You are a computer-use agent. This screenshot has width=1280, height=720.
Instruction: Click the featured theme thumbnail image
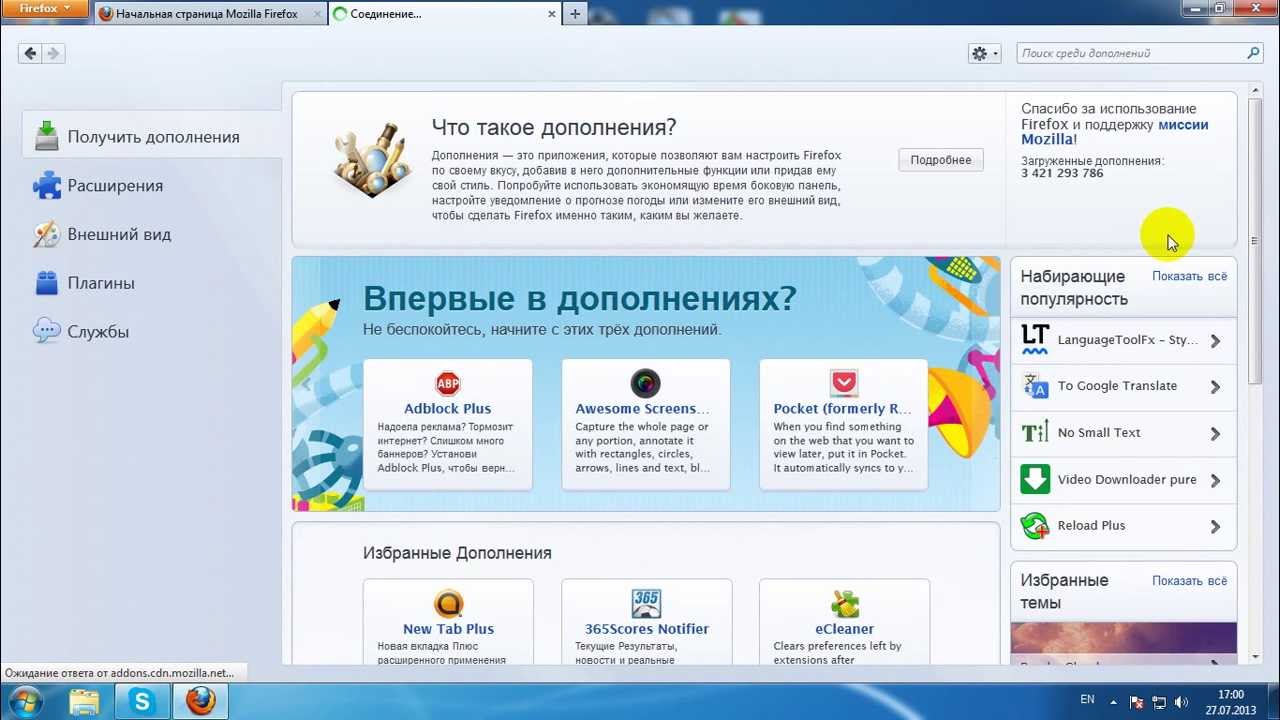pos(1123,644)
